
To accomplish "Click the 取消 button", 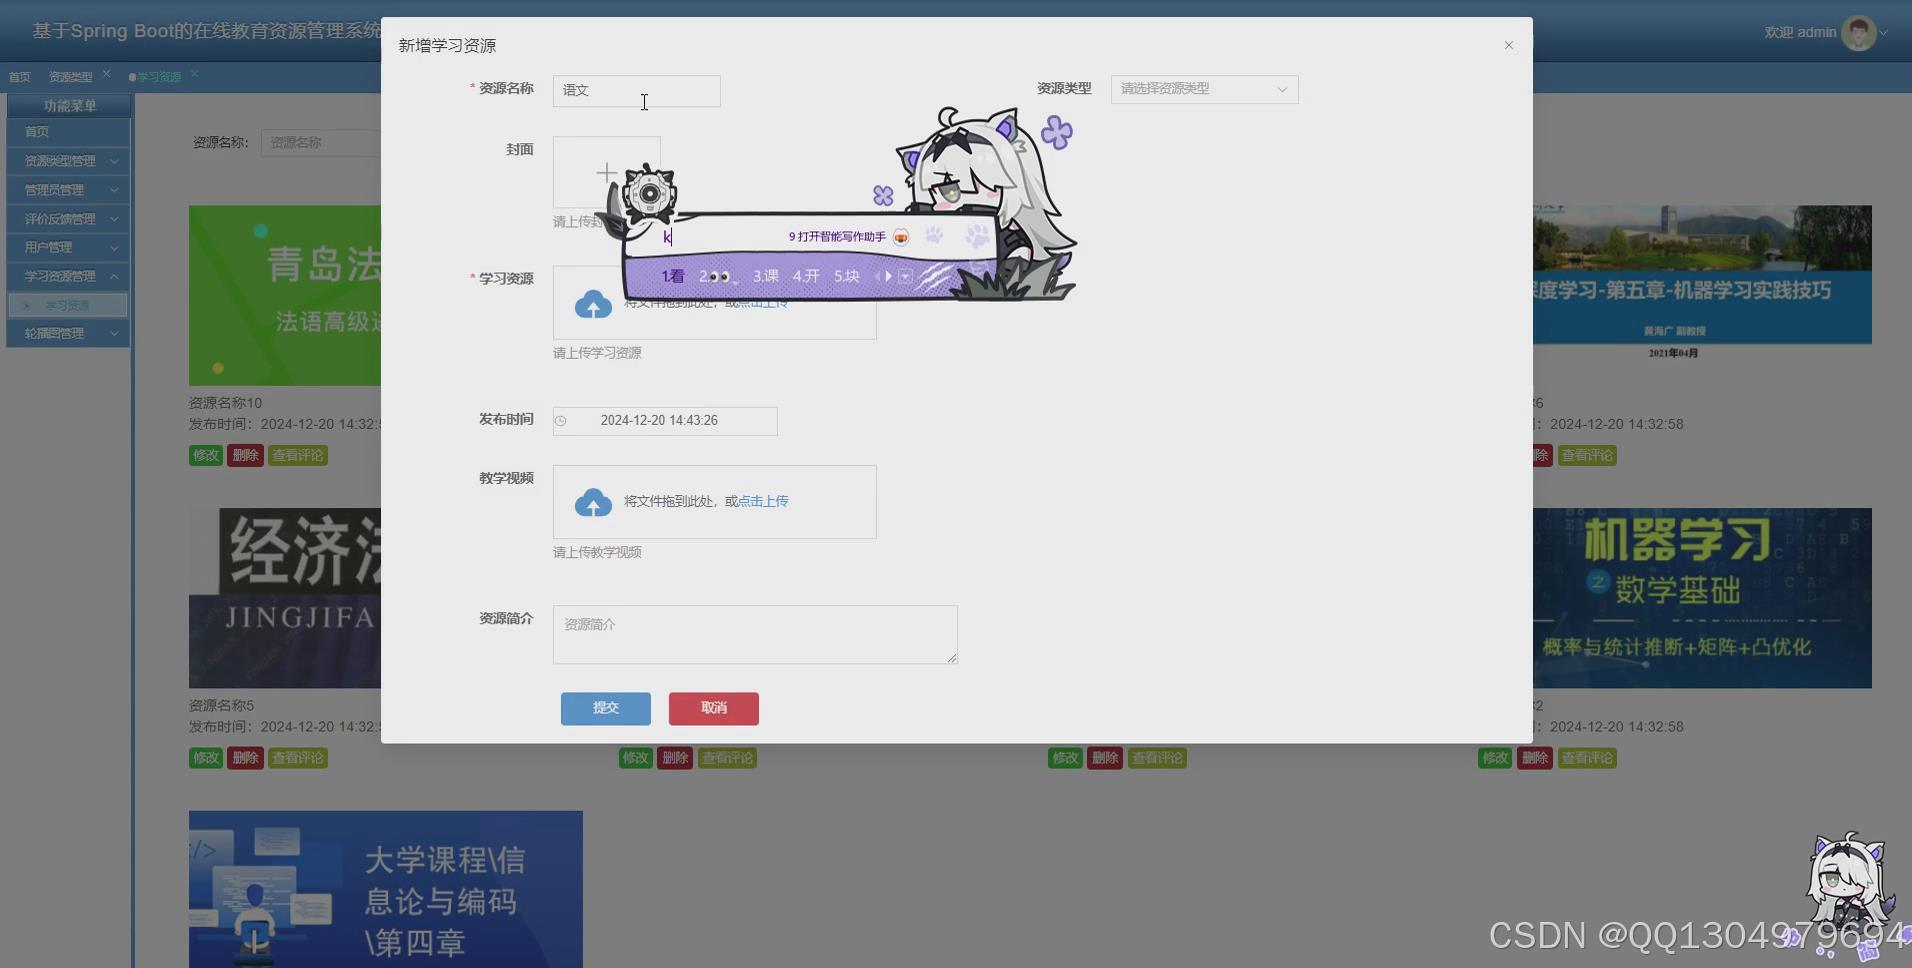I will (x=714, y=708).
